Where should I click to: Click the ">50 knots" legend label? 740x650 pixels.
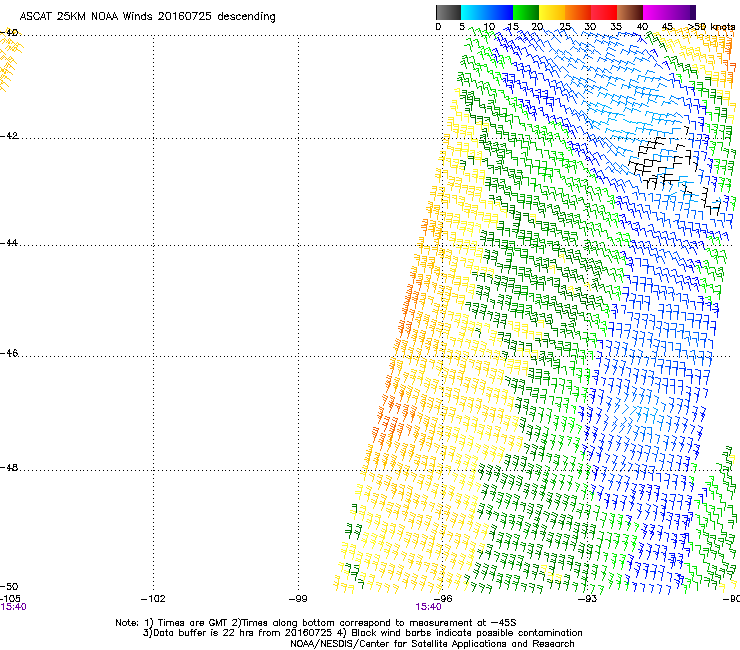point(711,27)
